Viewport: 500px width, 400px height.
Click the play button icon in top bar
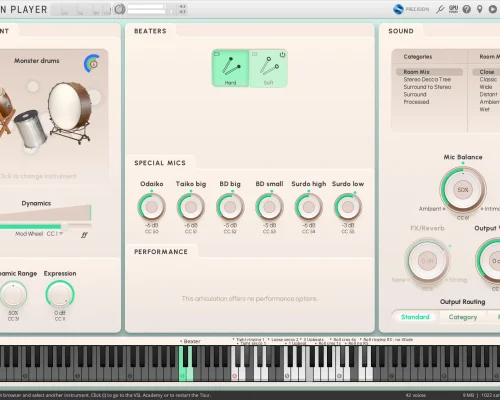coord(493,9)
